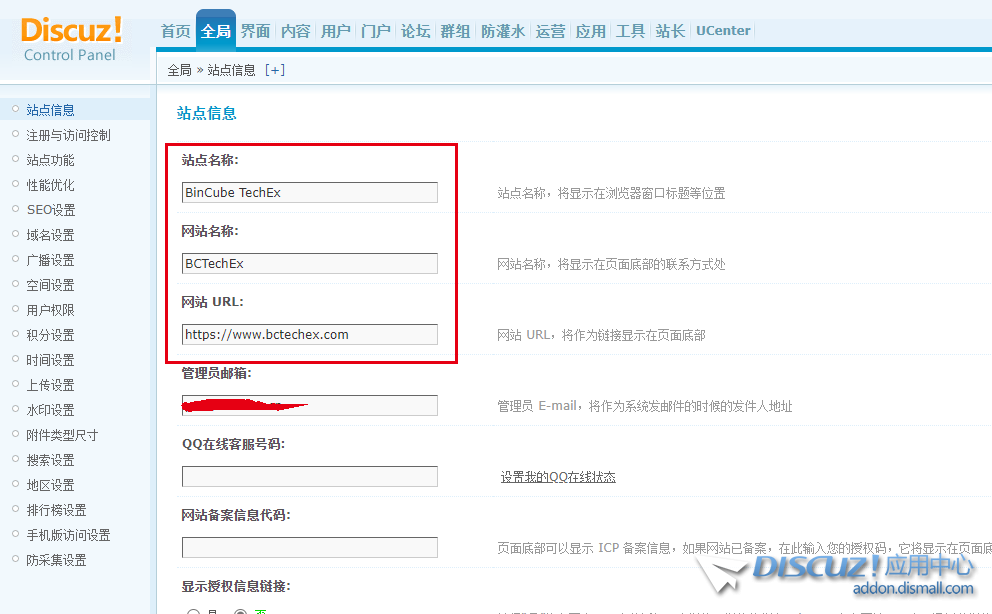Open the 内容 tab
Screen dimensions: 992x614
pos(295,31)
